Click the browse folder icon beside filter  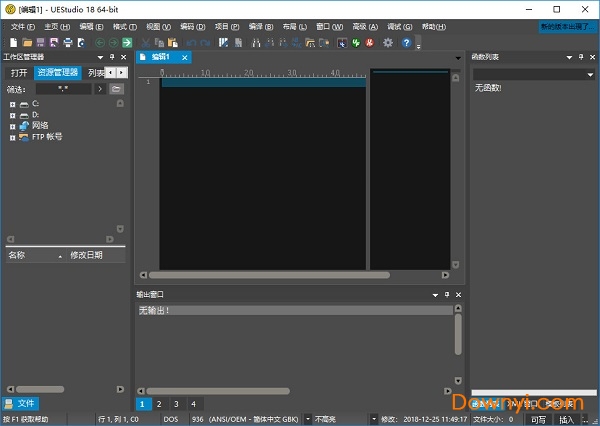point(116,89)
